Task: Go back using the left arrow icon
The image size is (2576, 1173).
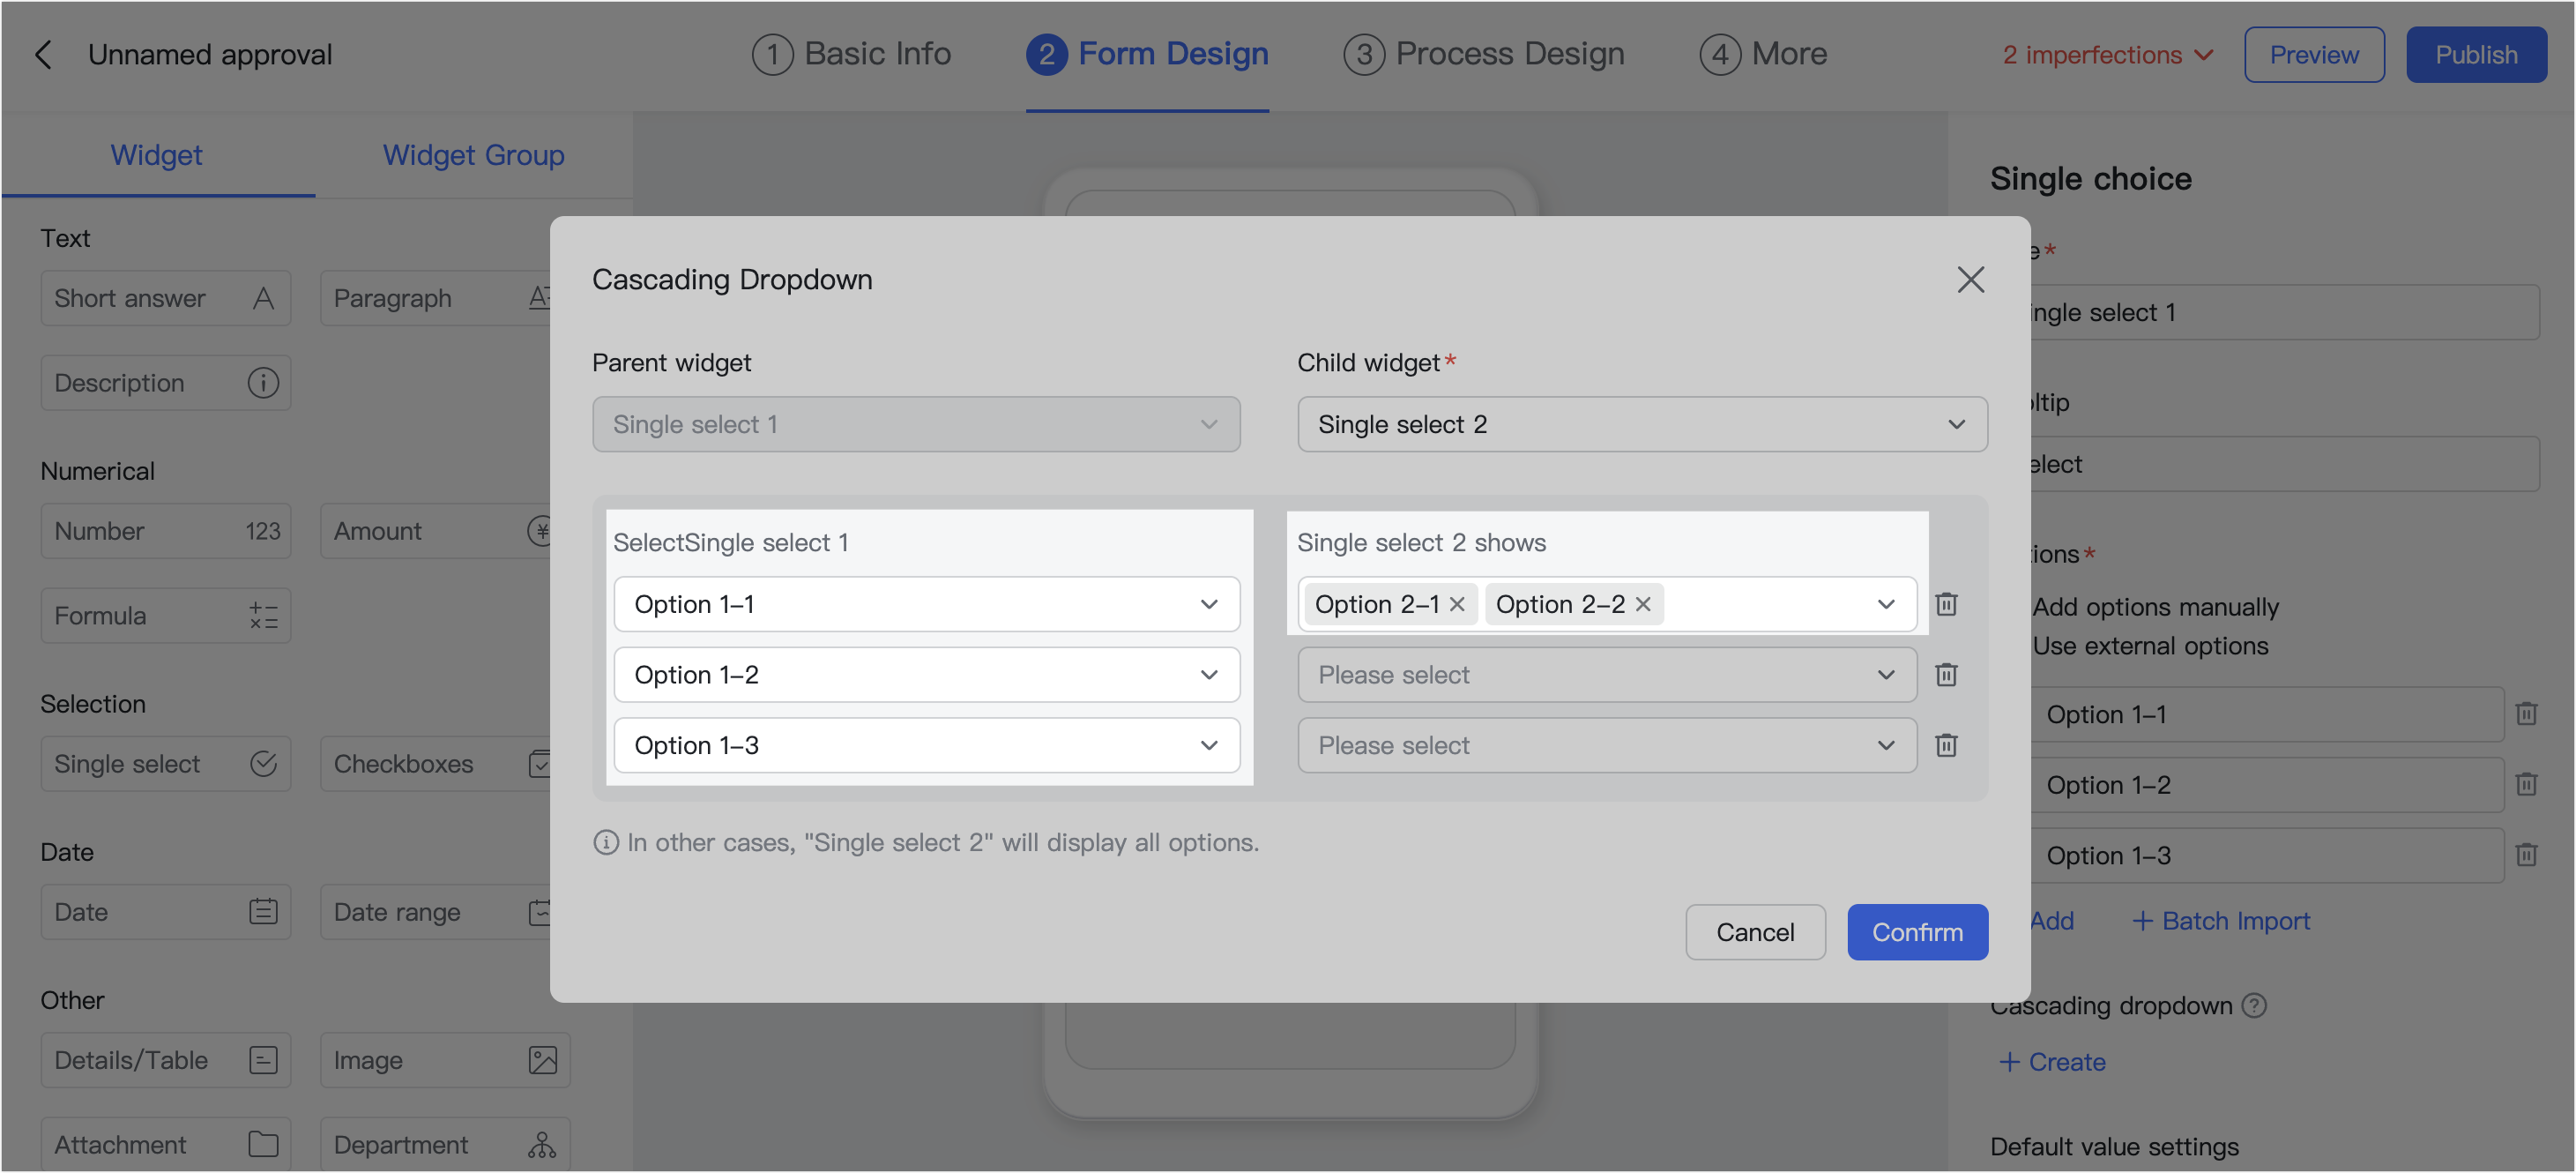Action: point(43,54)
